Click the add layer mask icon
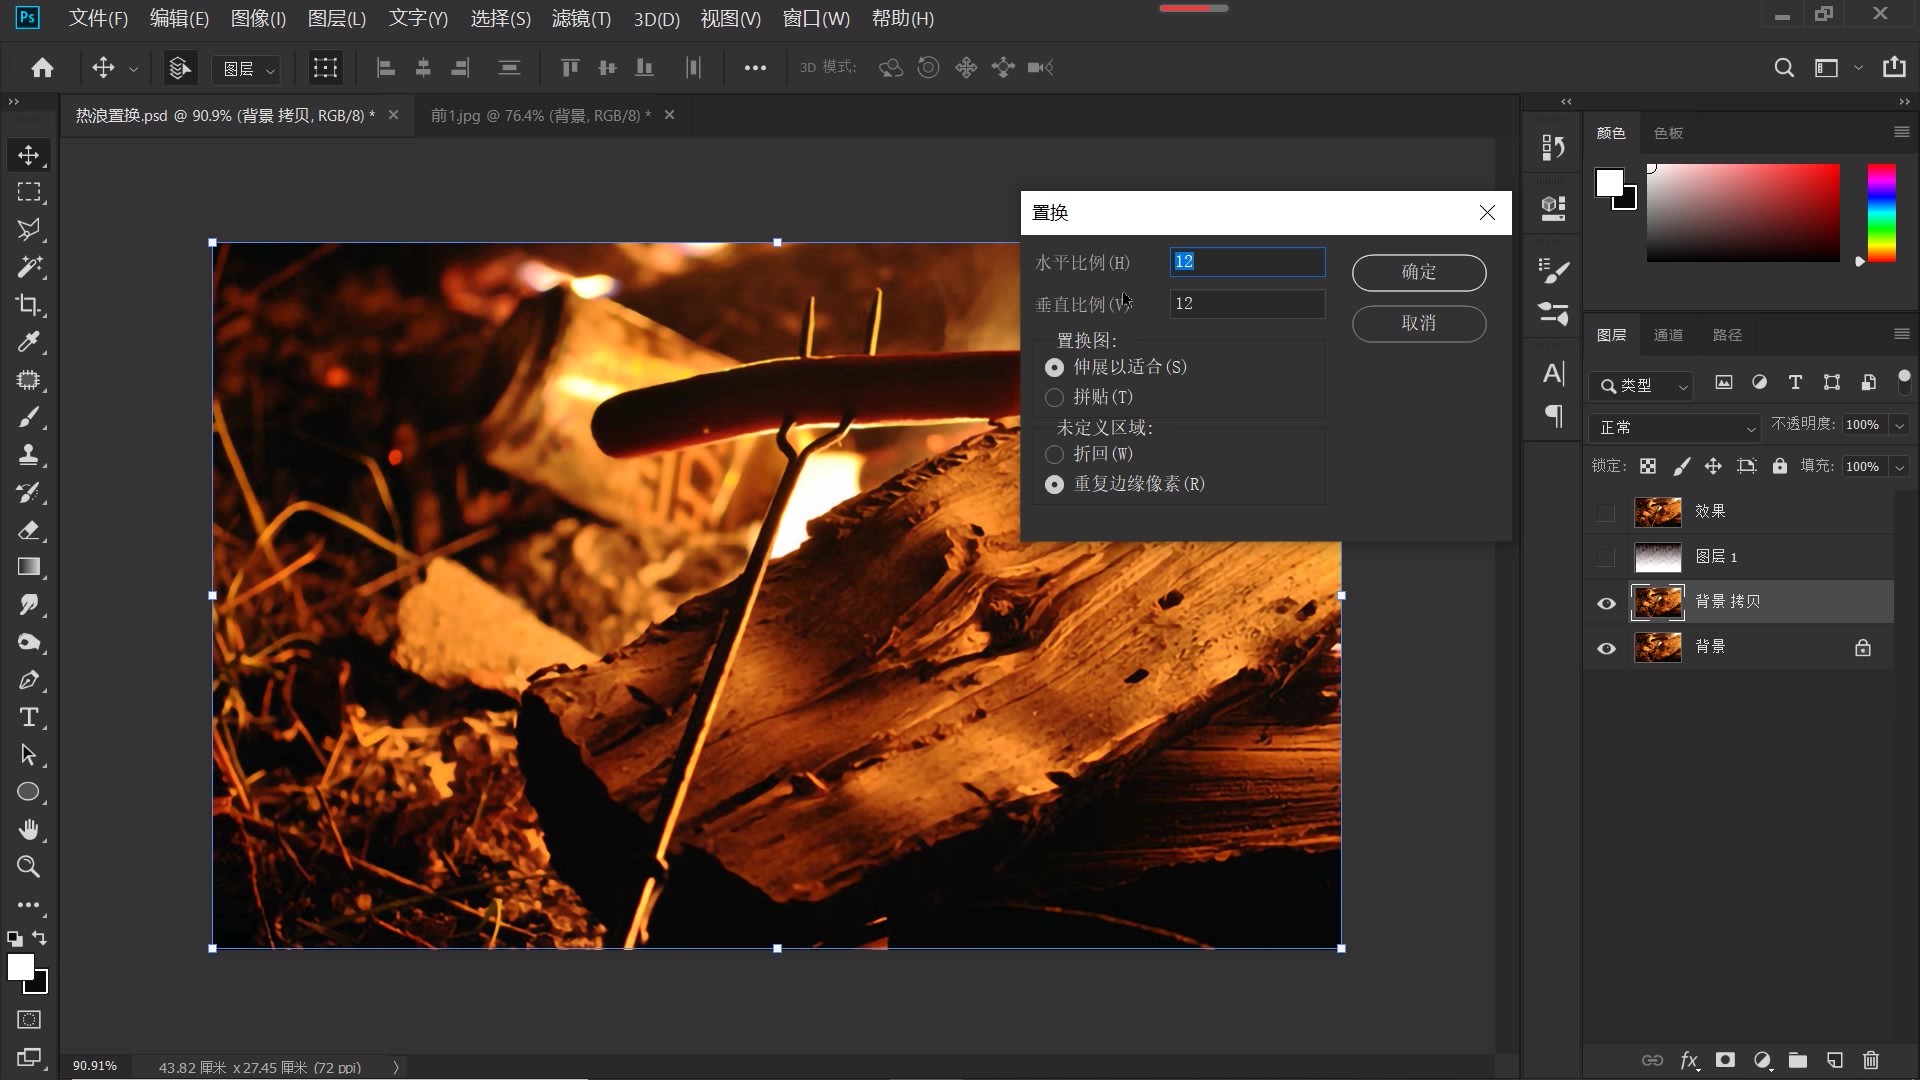This screenshot has width=1920, height=1080. pyautogui.click(x=1725, y=1060)
